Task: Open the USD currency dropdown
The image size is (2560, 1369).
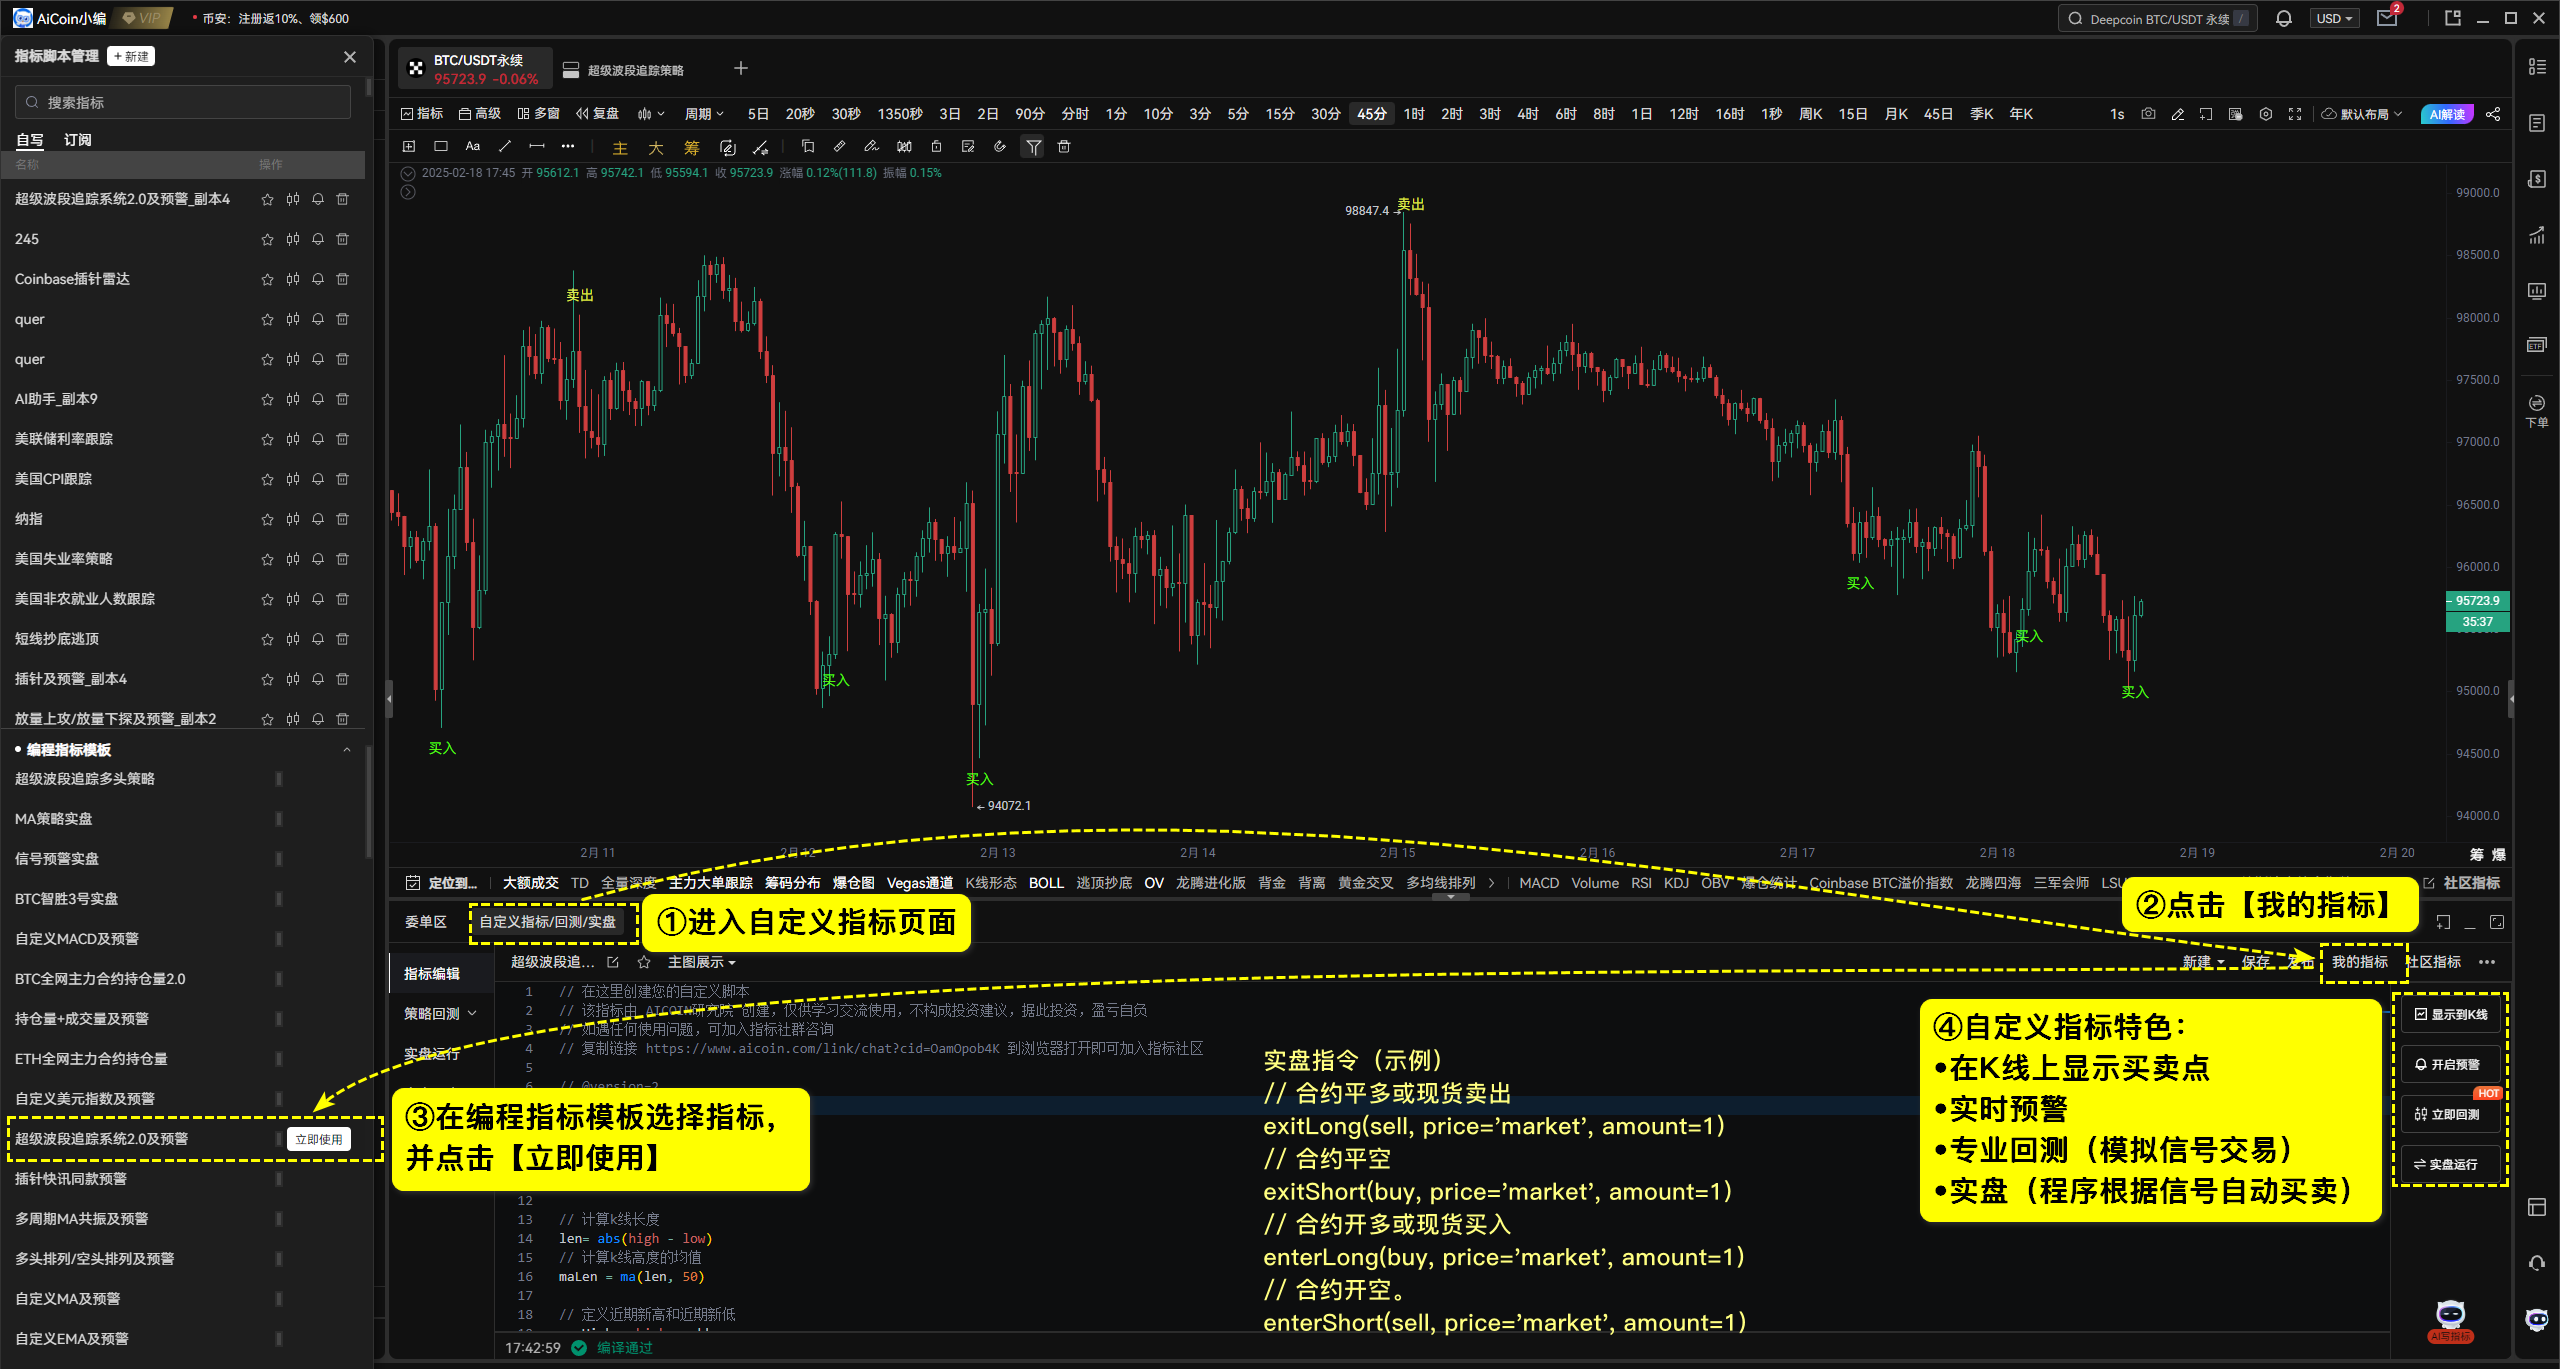Action: (2334, 18)
